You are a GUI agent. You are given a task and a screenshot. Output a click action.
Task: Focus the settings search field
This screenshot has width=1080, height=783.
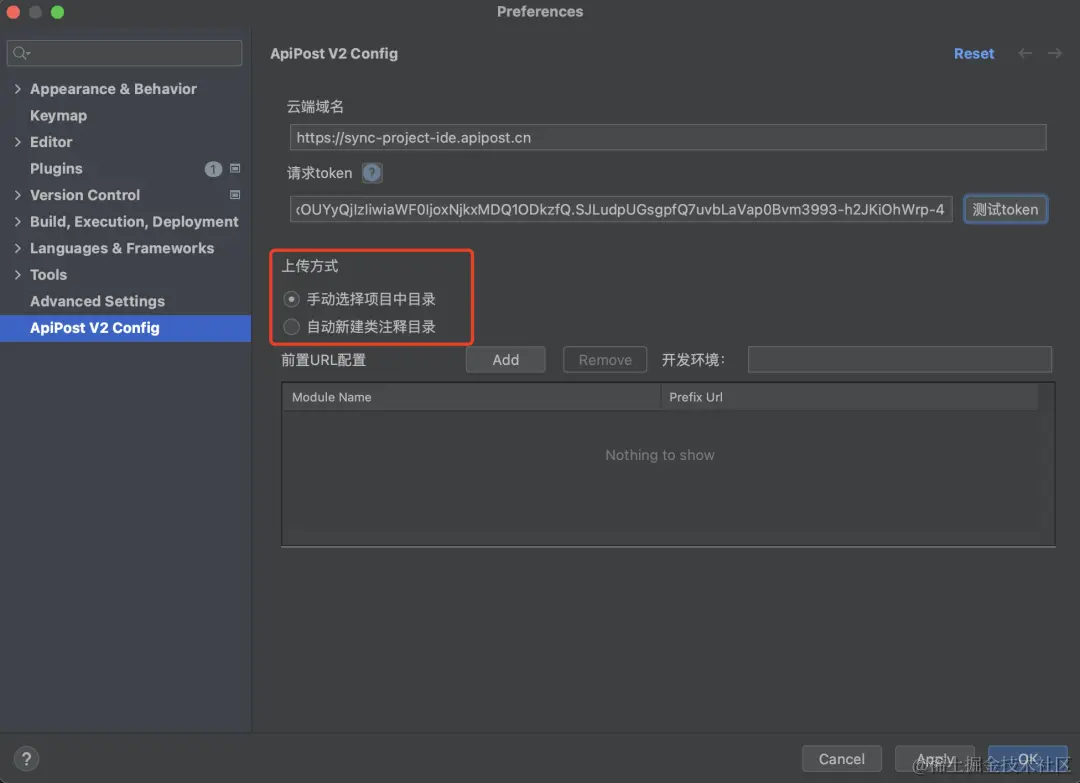[125, 53]
